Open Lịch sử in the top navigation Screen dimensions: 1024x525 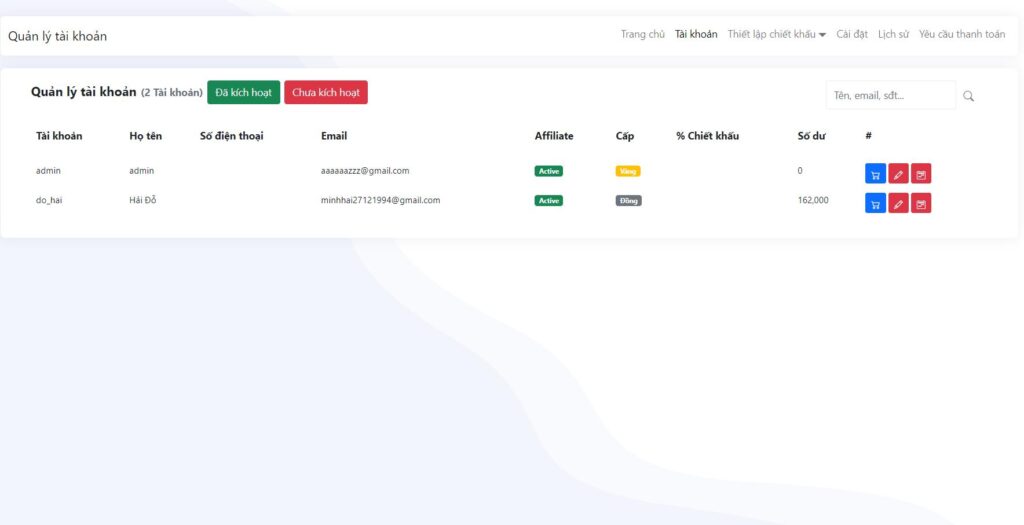click(x=893, y=34)
